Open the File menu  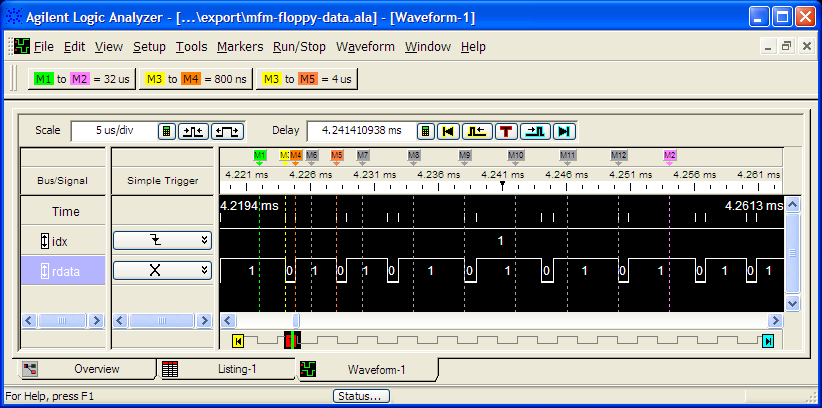[x=44, y=47]
